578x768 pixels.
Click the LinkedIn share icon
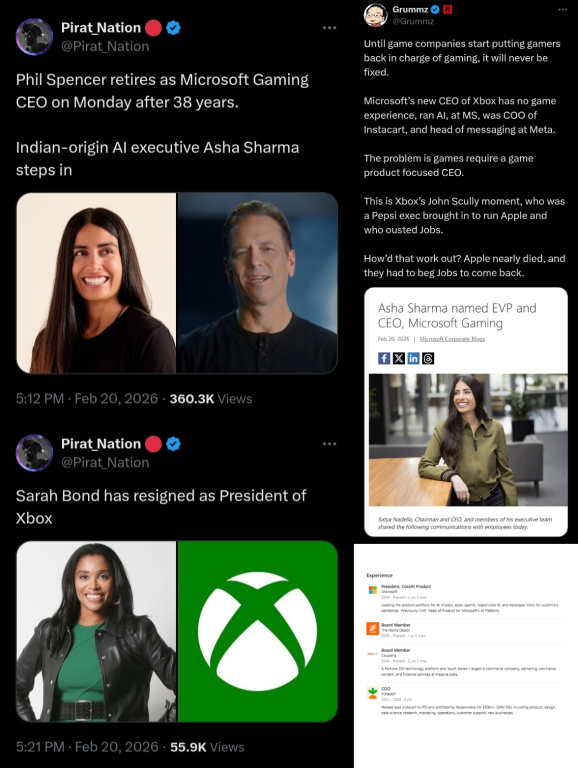[x=413, y=359]
